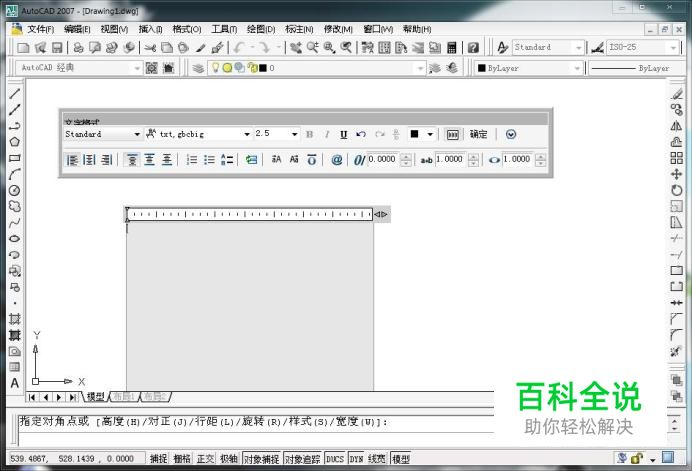Click the Help question mark icon
692x471 pixels.
pyautogui.click(x=473, y=47)
